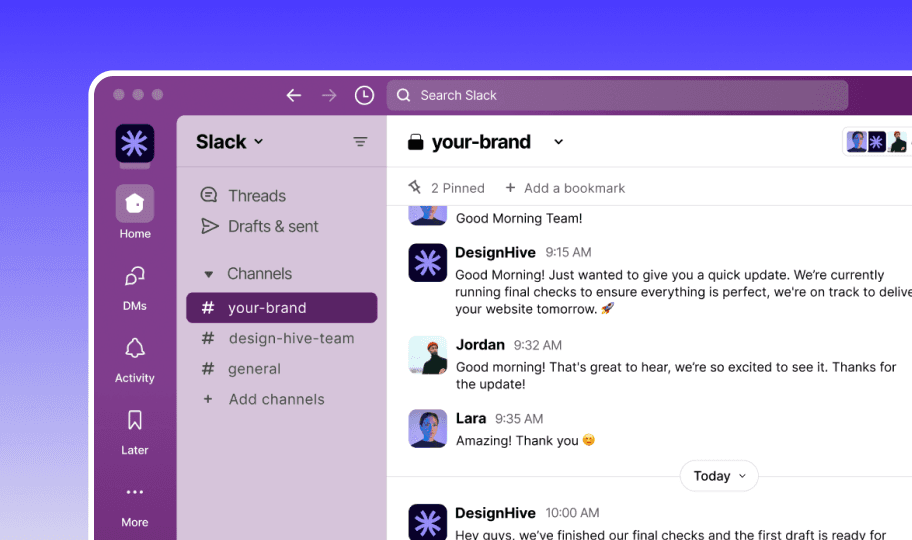Go back with the left arrow
912x540 pixels.
(x=294, y=95)
